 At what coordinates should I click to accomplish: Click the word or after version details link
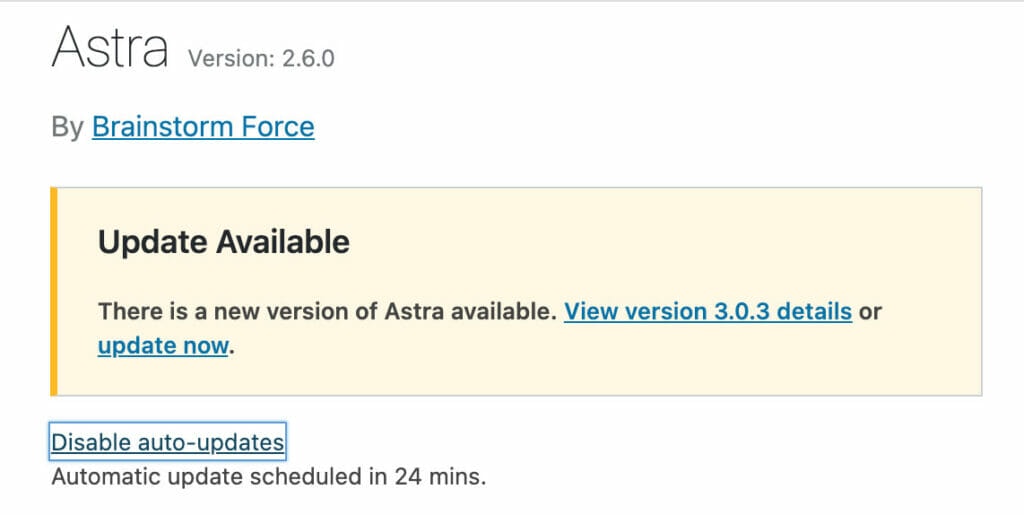pos(871,312)
